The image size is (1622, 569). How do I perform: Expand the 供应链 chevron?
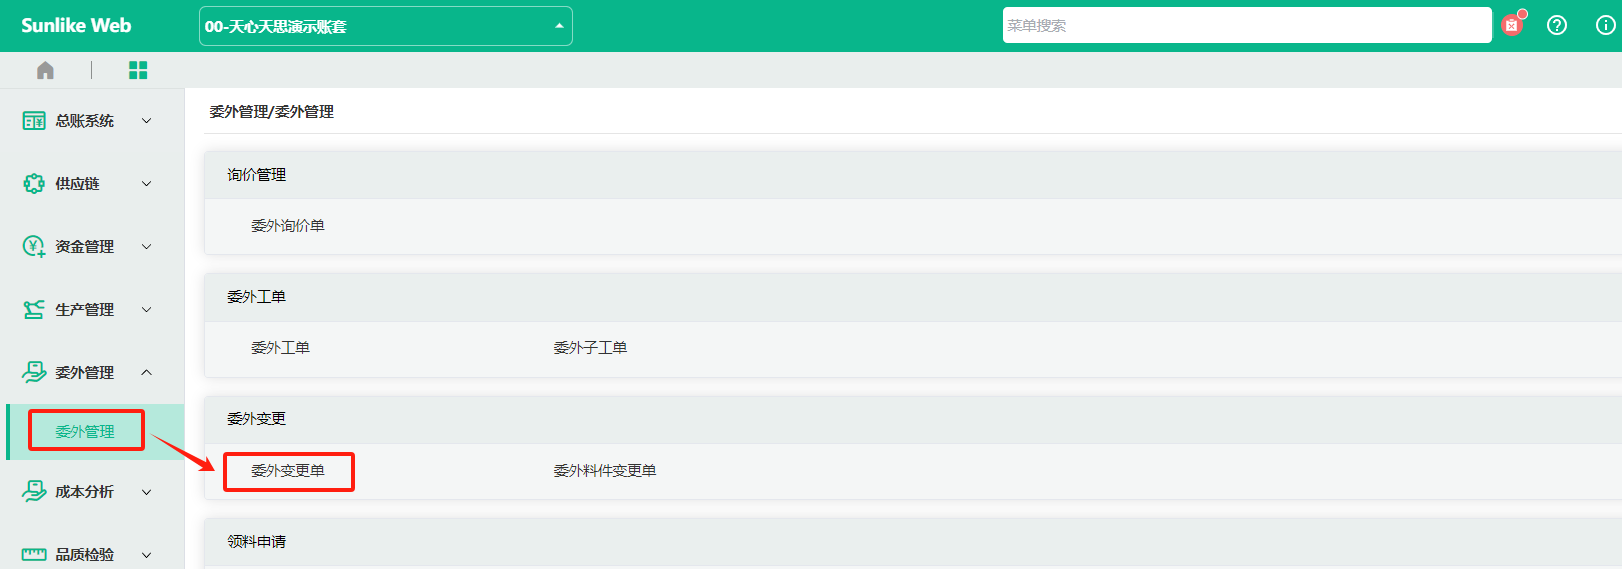pyautogui.click(x=147, y=184)
